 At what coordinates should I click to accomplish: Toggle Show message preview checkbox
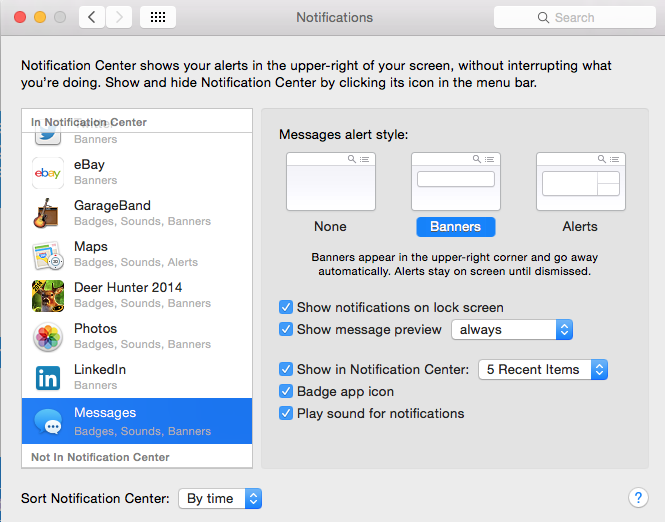(x=286, y=329)
